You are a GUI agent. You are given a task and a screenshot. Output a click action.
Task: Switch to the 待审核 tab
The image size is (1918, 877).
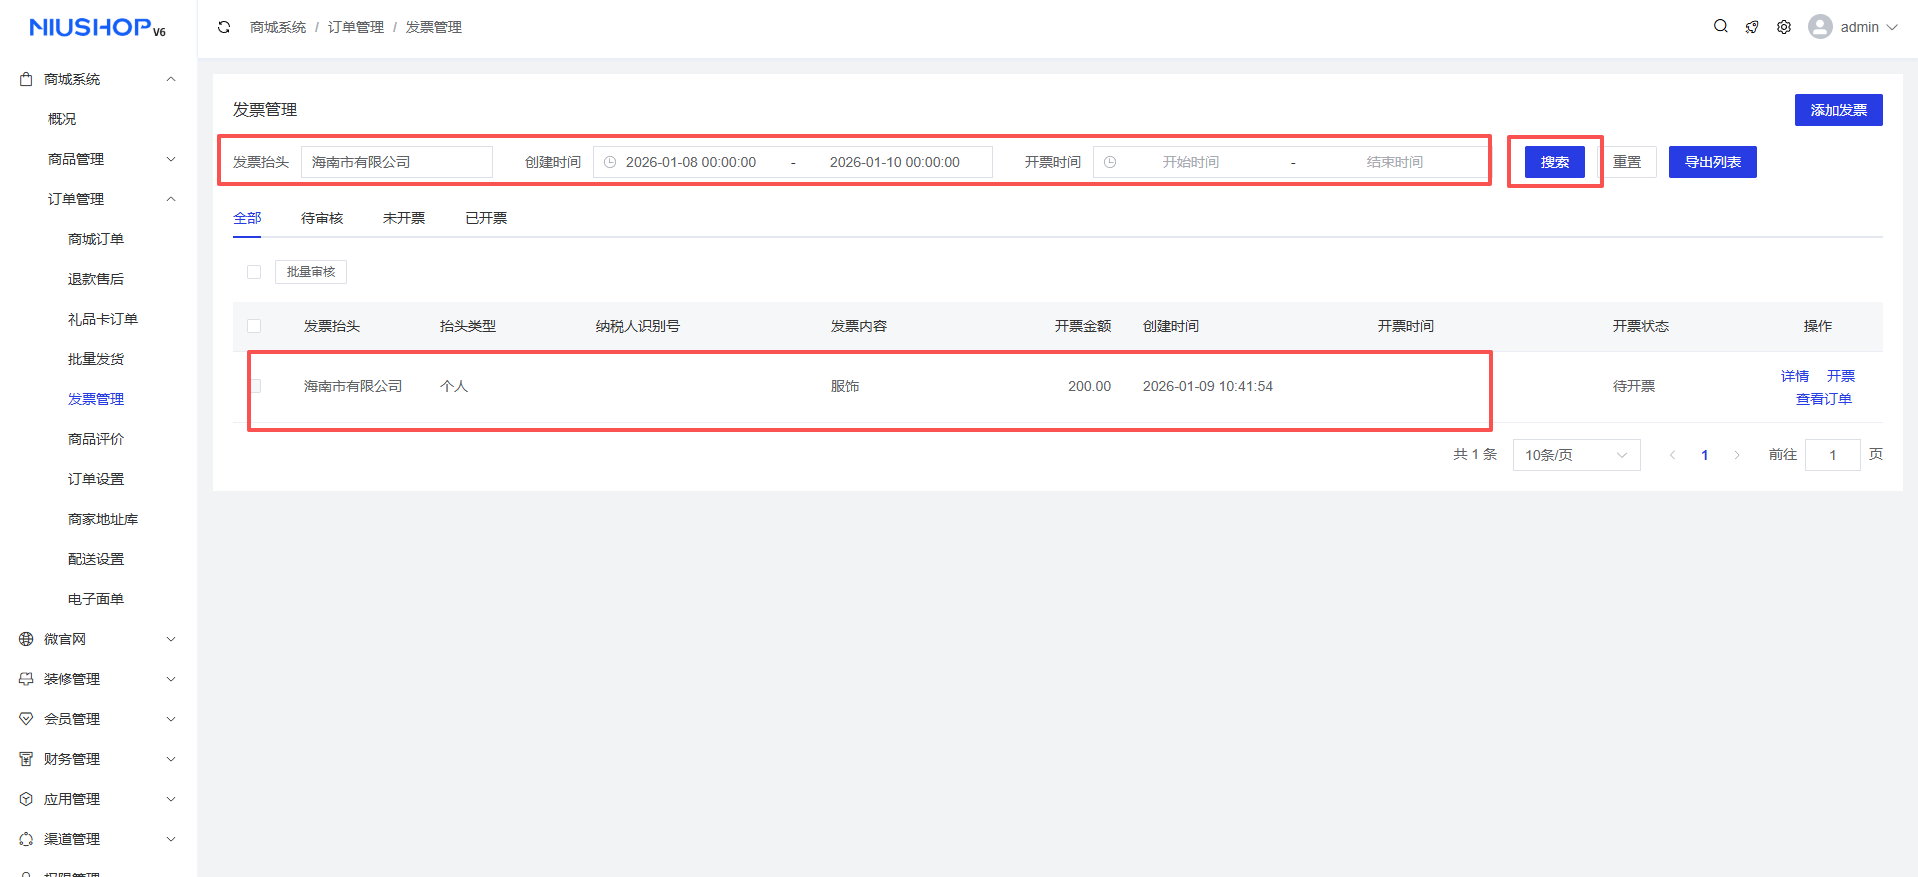click(322, 218)
